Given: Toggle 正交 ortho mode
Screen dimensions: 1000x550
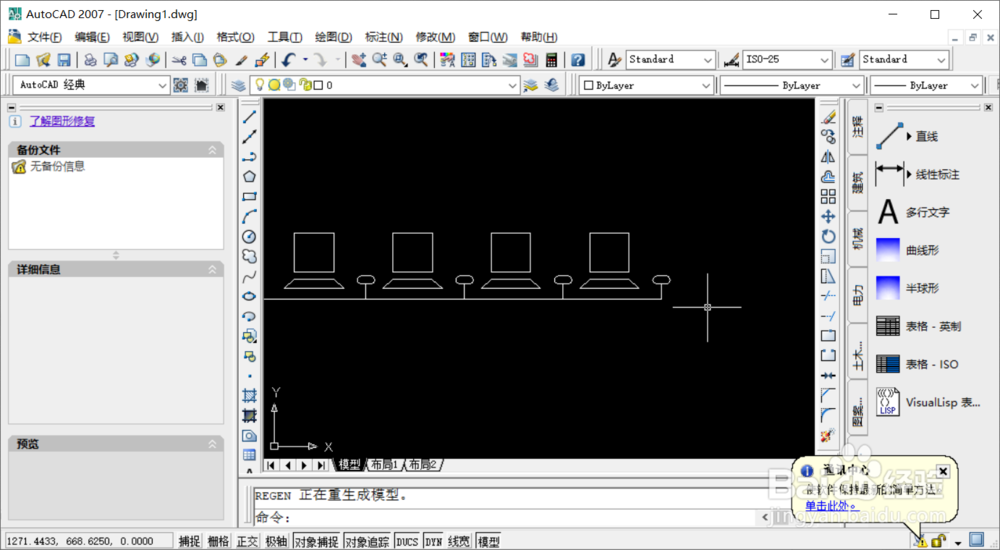Looking at the screenshot, I should tap(247, 542).
